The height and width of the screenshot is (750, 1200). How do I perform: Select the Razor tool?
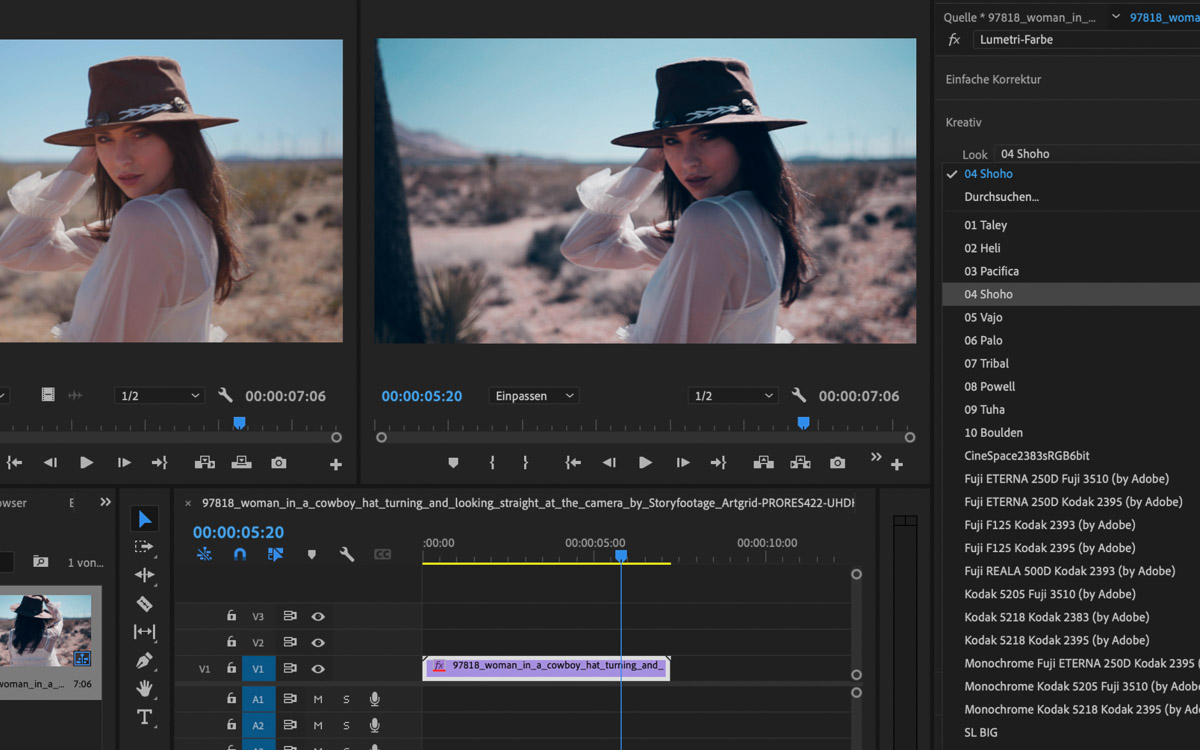pyautogui.click(x=144, y=604)
